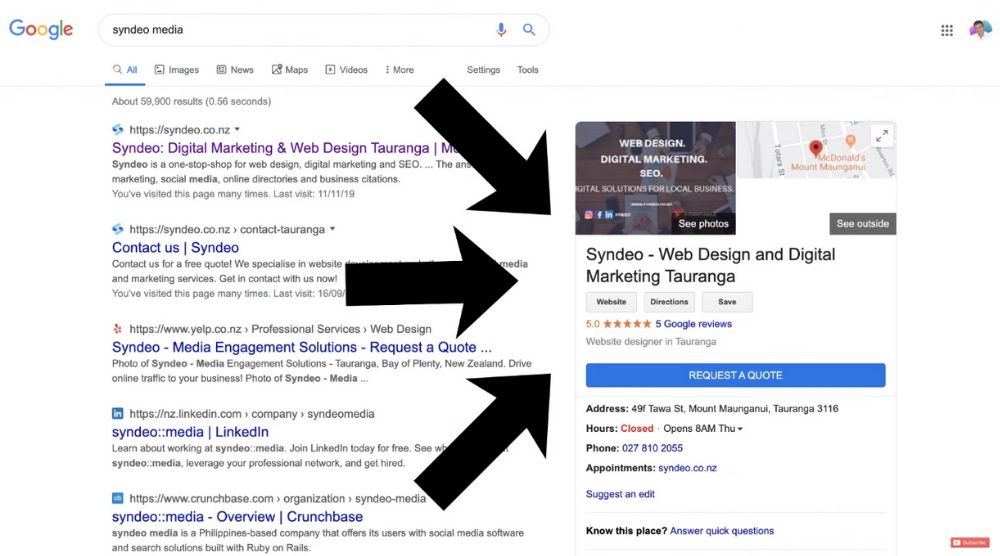Click Suggest an edit link
This screenshot has height=556, width=1000.
(x=620, y=494)
